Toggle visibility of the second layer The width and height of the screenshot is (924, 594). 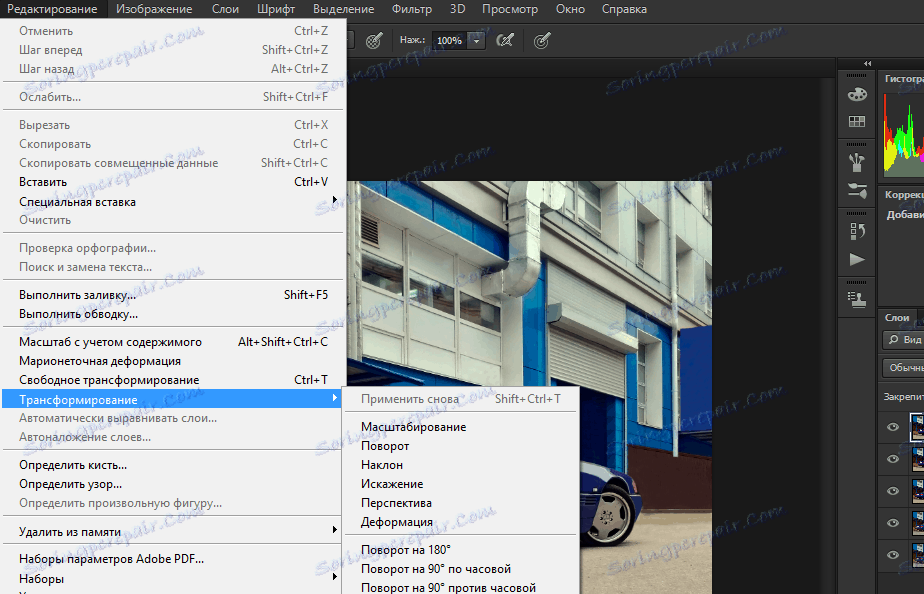coord(893,459)
